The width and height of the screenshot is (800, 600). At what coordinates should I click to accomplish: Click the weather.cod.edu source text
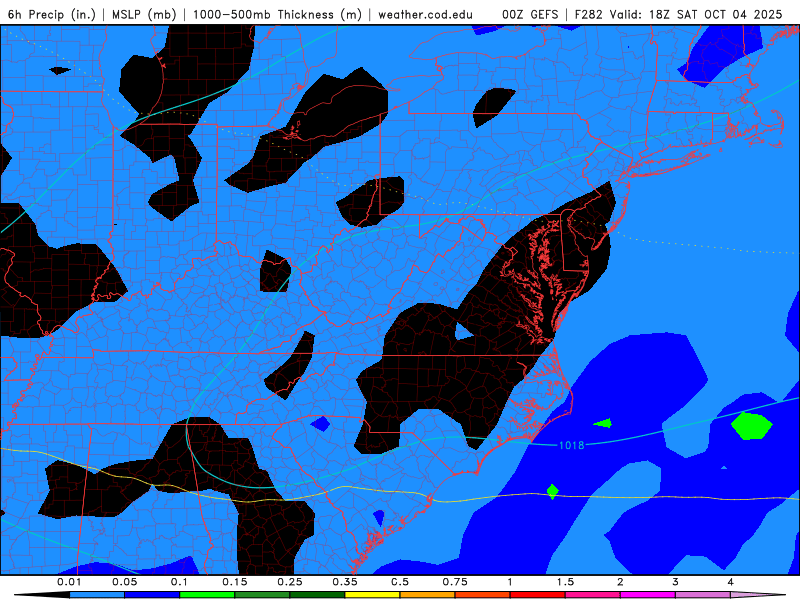(x=425, y=14)
